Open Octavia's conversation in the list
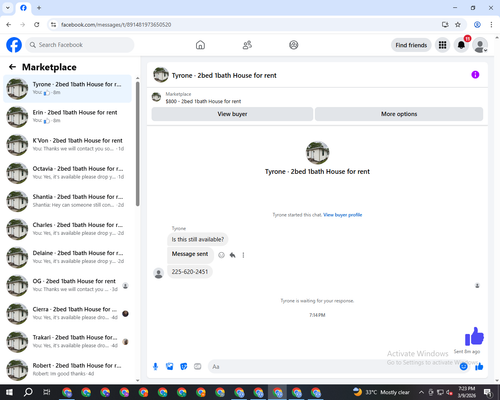The image size is (500, 400). point(67,173)
